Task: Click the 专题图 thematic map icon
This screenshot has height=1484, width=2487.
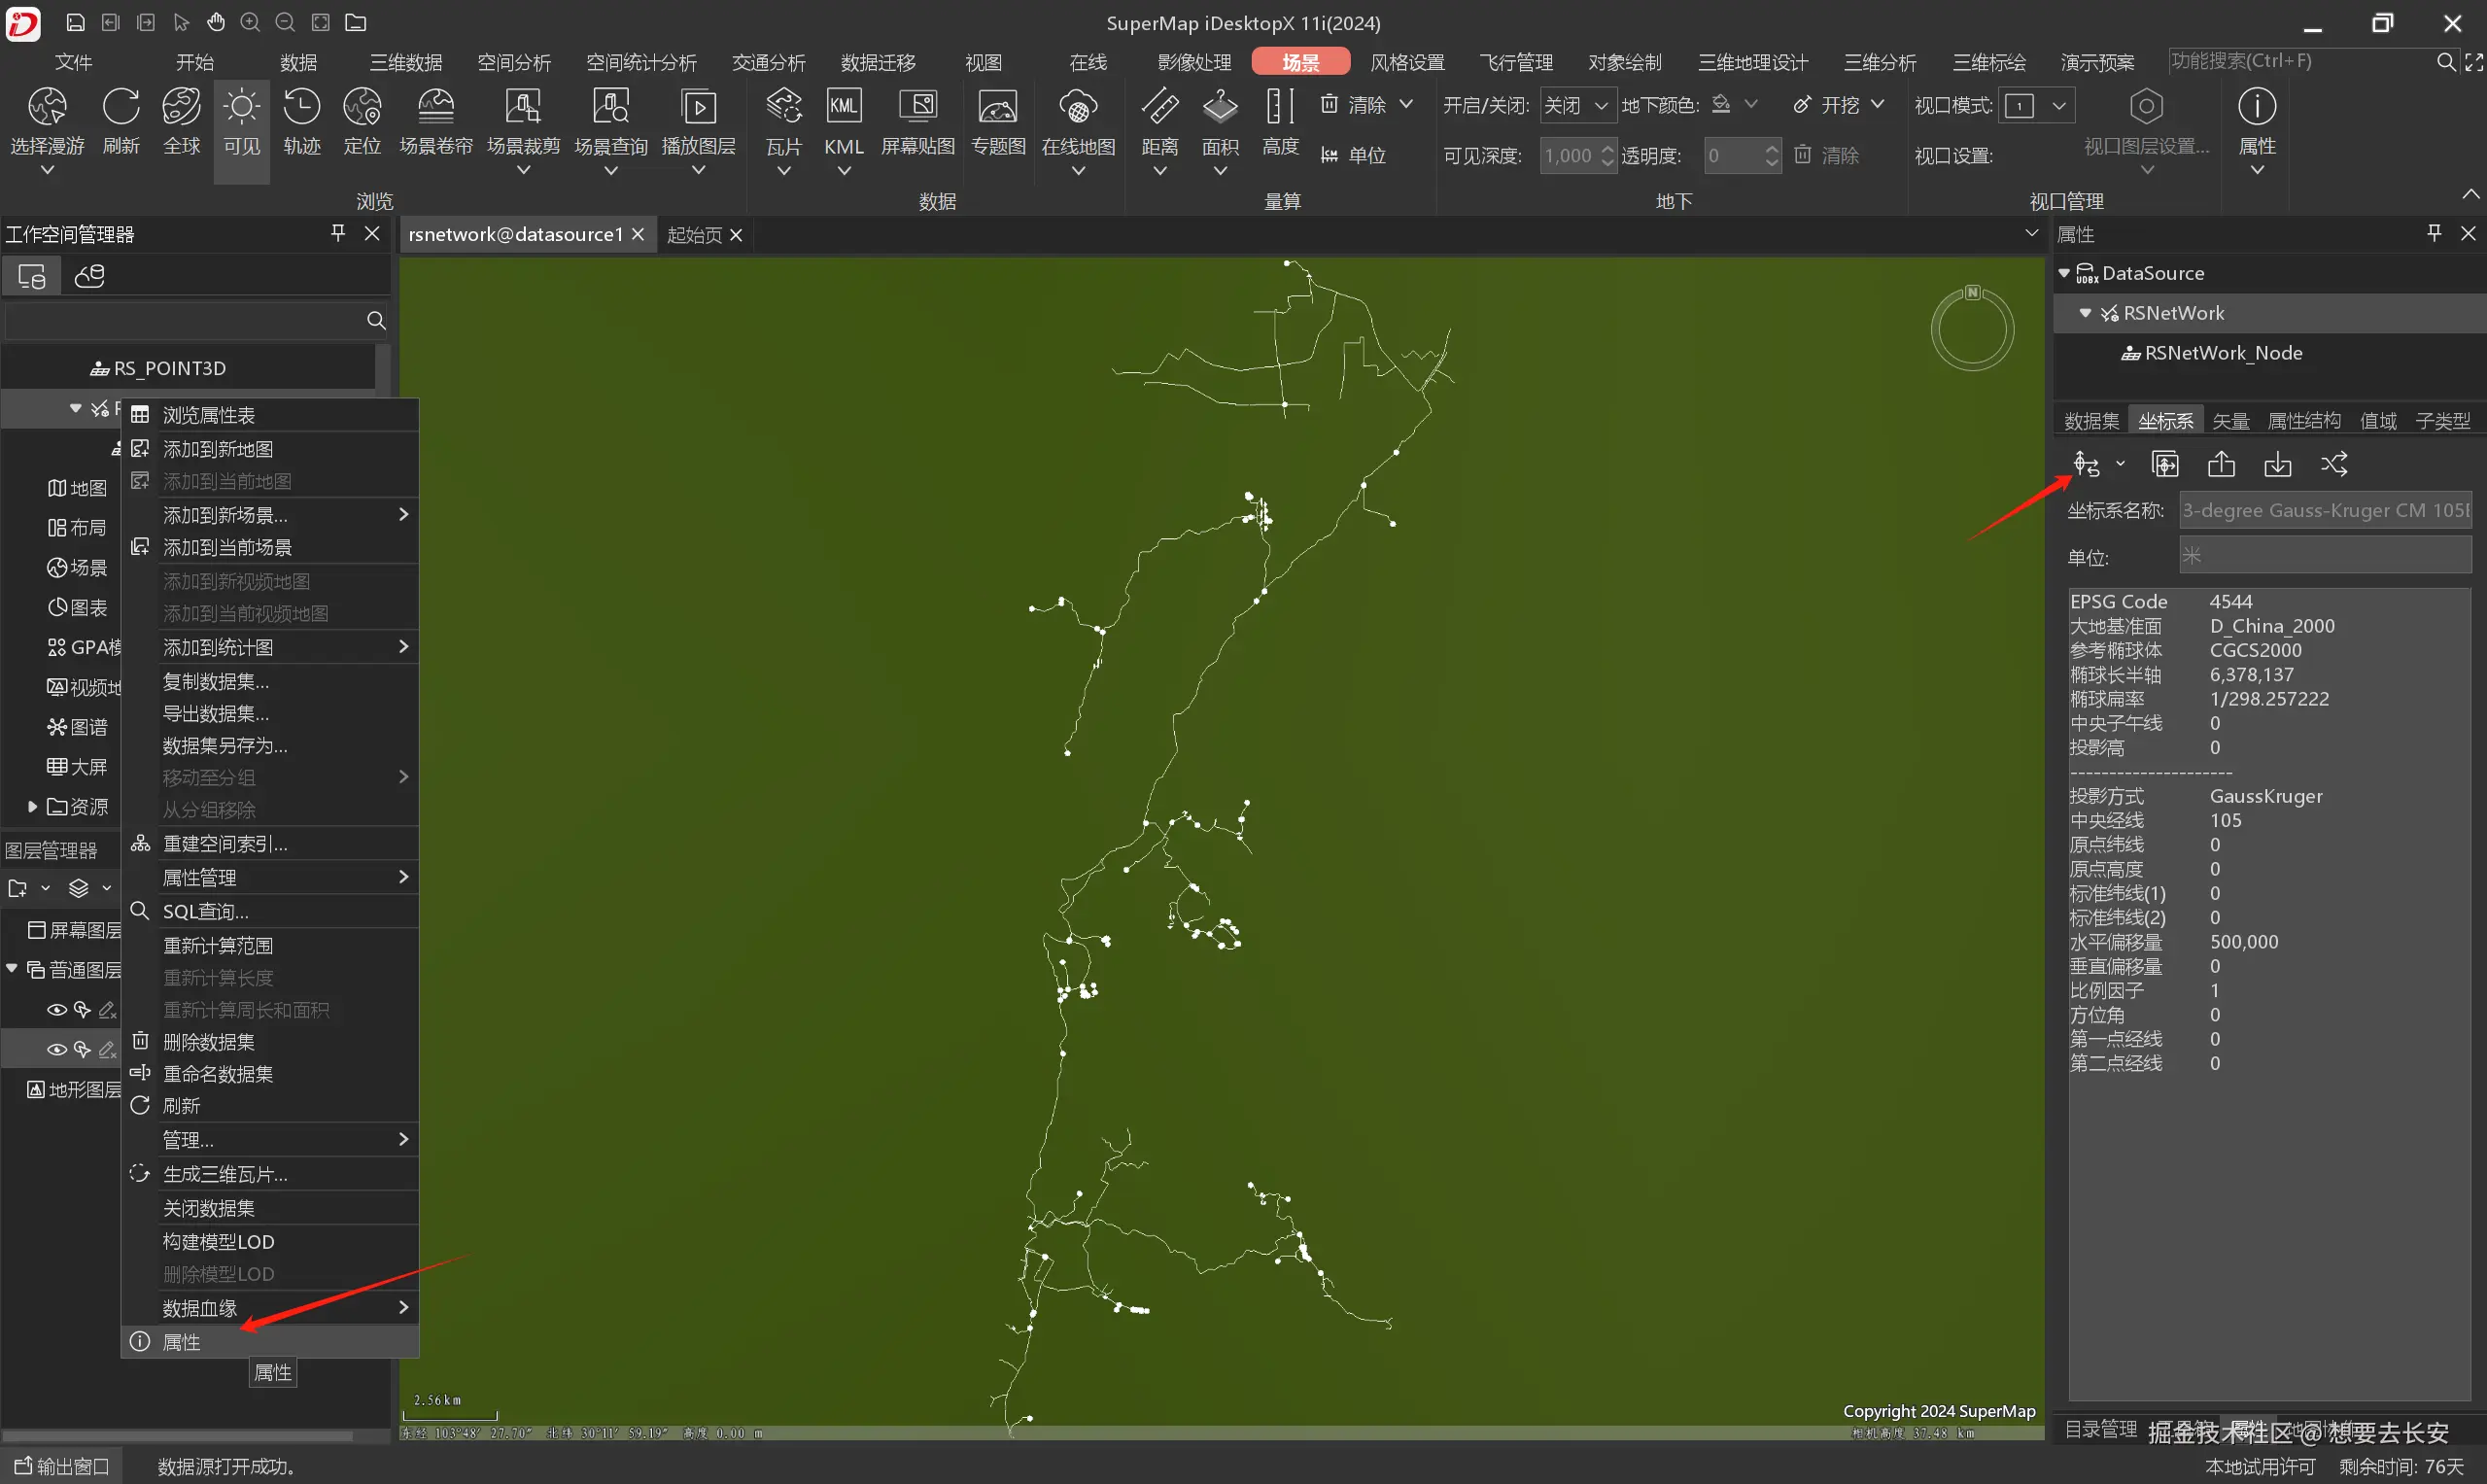Action: click(998, 107)
